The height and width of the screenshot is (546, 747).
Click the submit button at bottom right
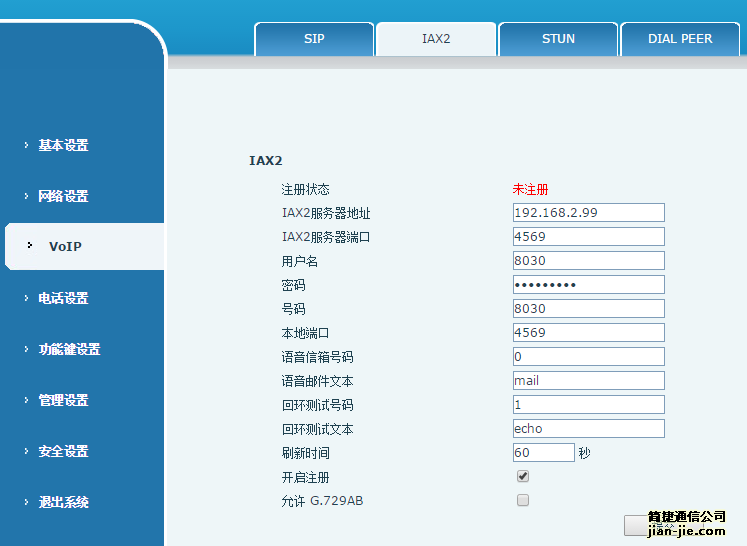pos(636,525)
